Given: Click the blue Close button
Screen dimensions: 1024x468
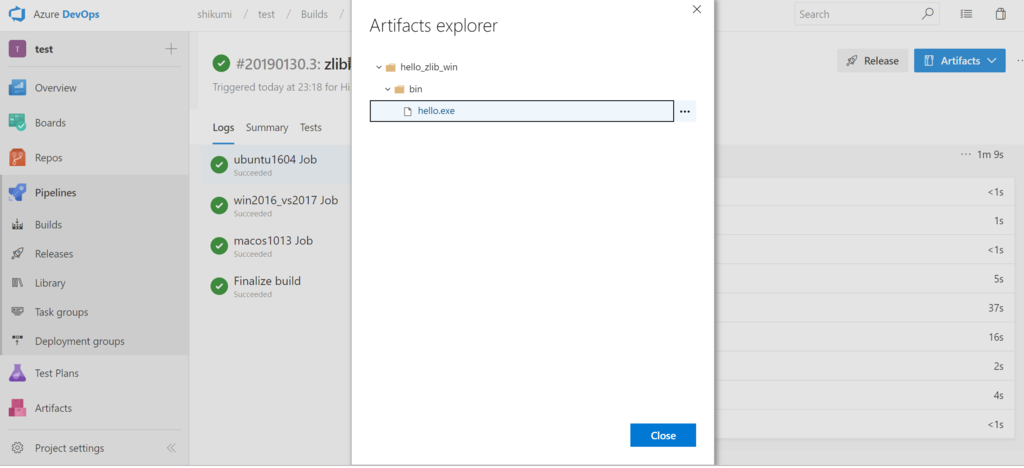Looking at the screenshot, I should (663, 435).
